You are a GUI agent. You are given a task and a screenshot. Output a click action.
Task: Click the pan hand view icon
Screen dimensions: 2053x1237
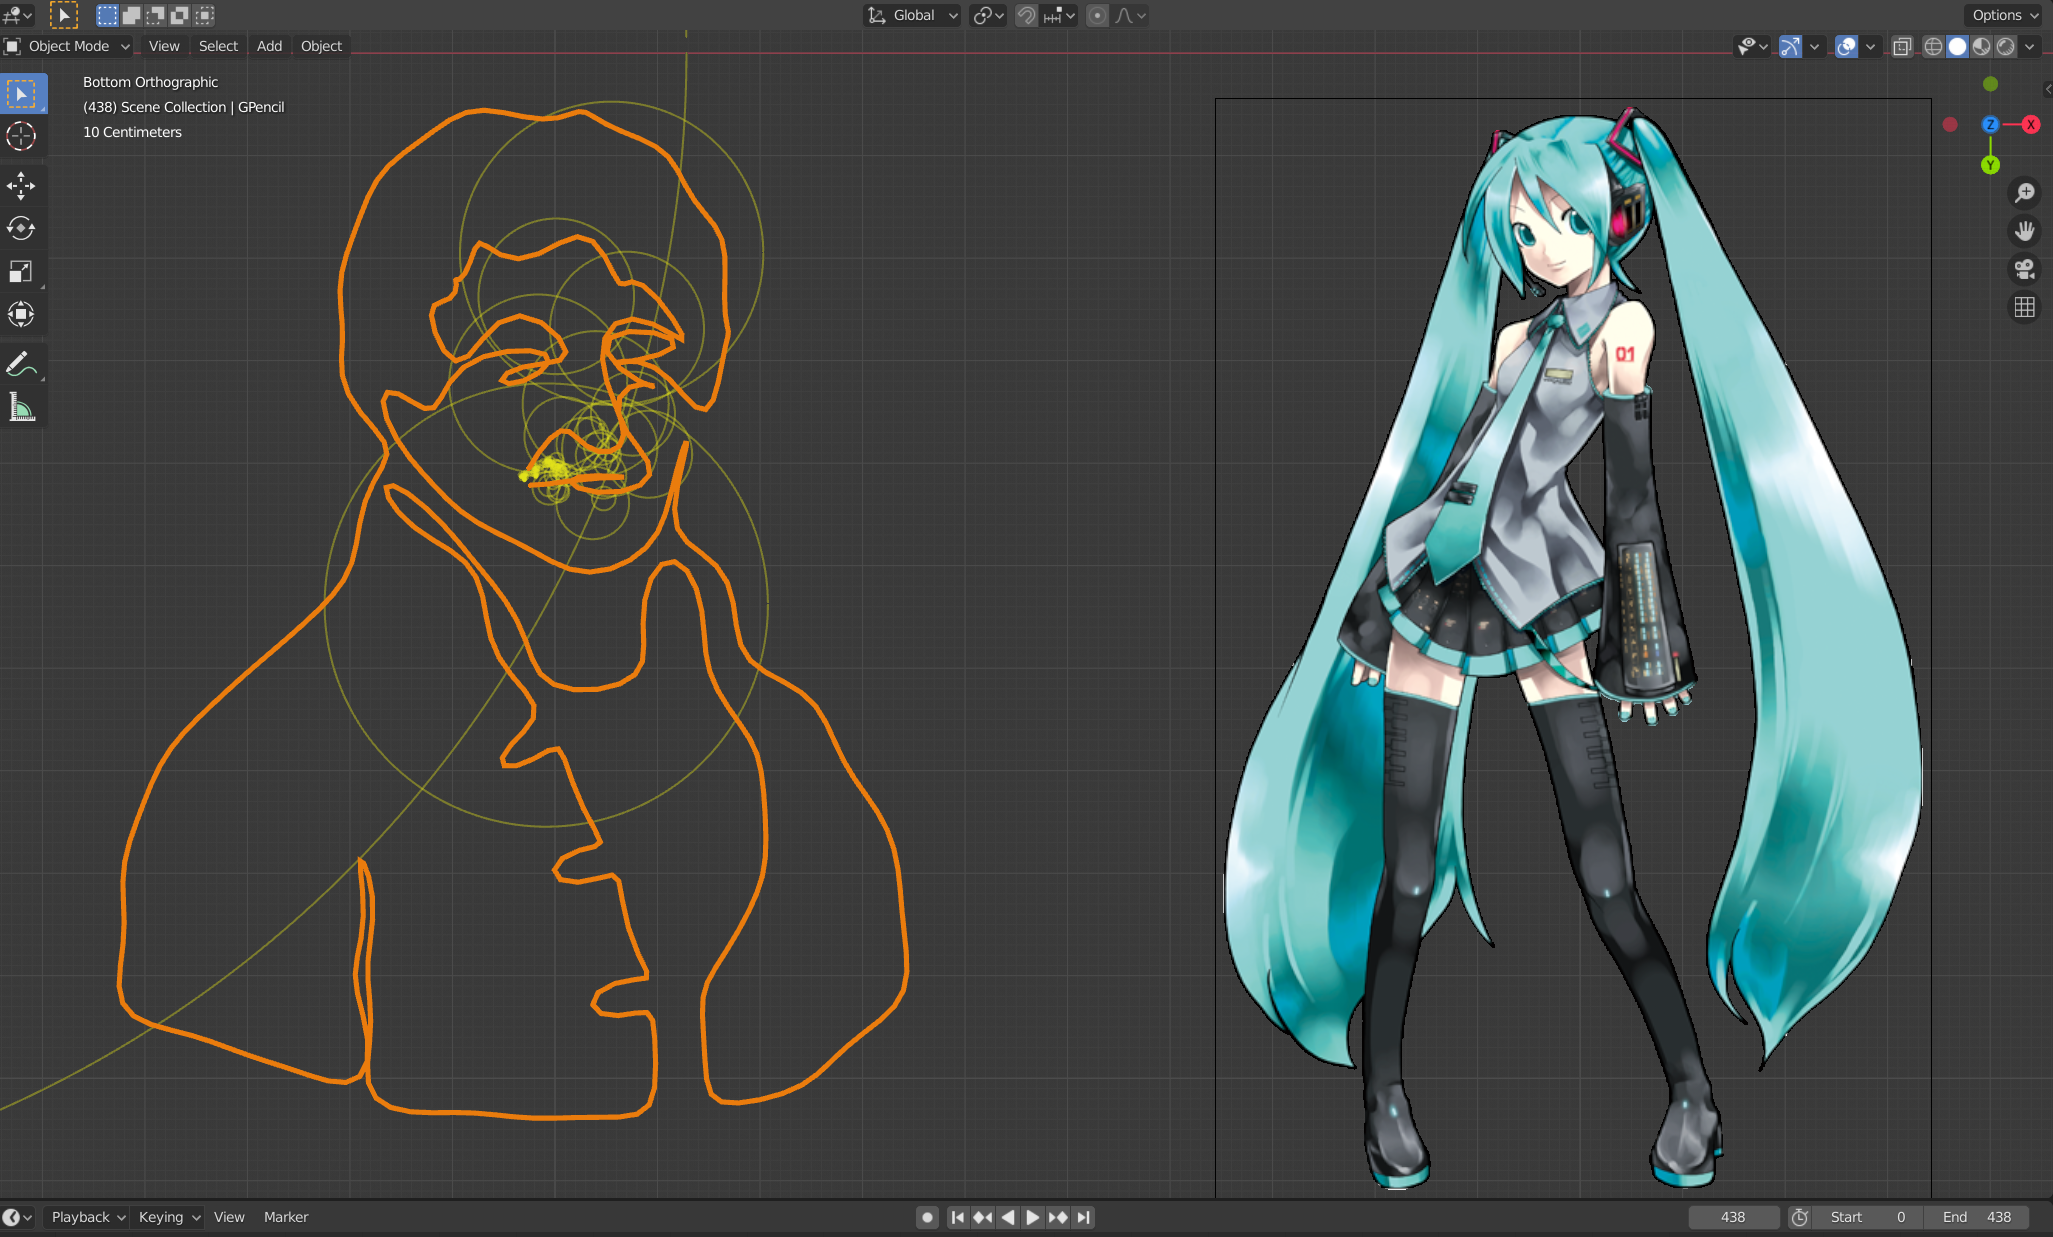click(2024, 231)
